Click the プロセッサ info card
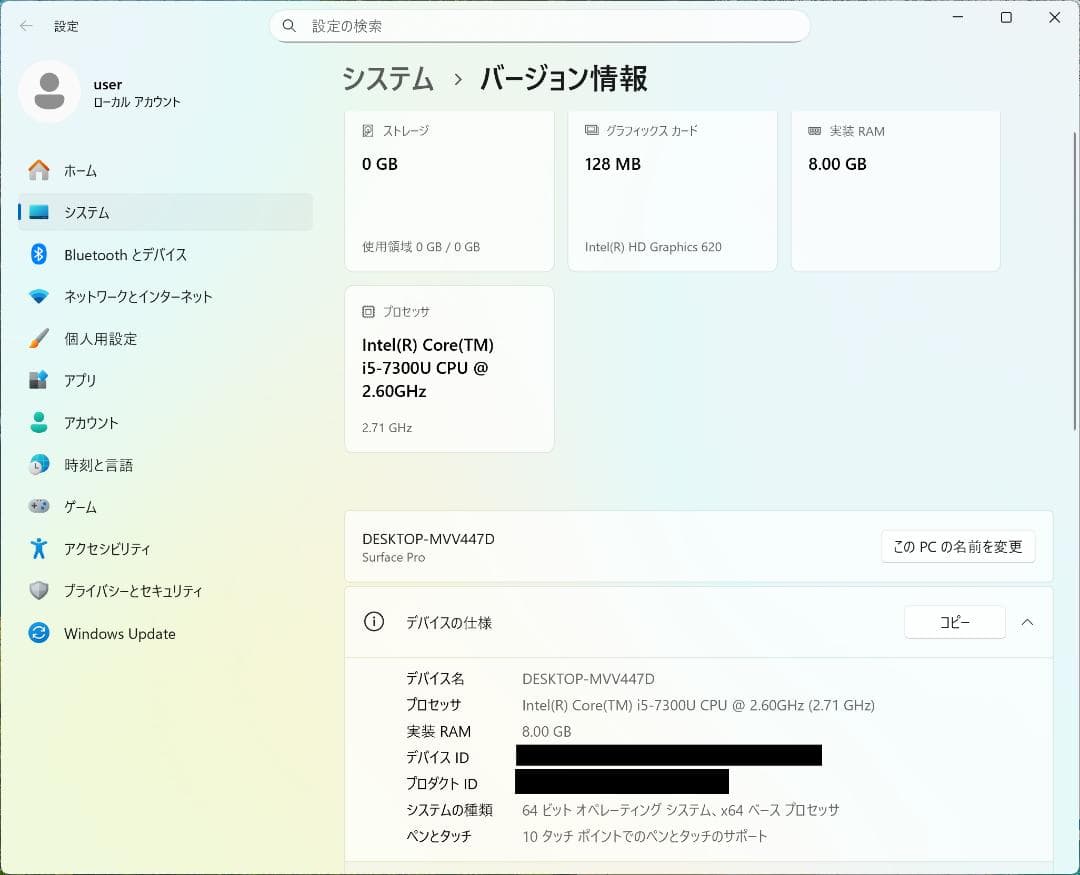Viewport: 1080px width, 875px height. (449, 369)
